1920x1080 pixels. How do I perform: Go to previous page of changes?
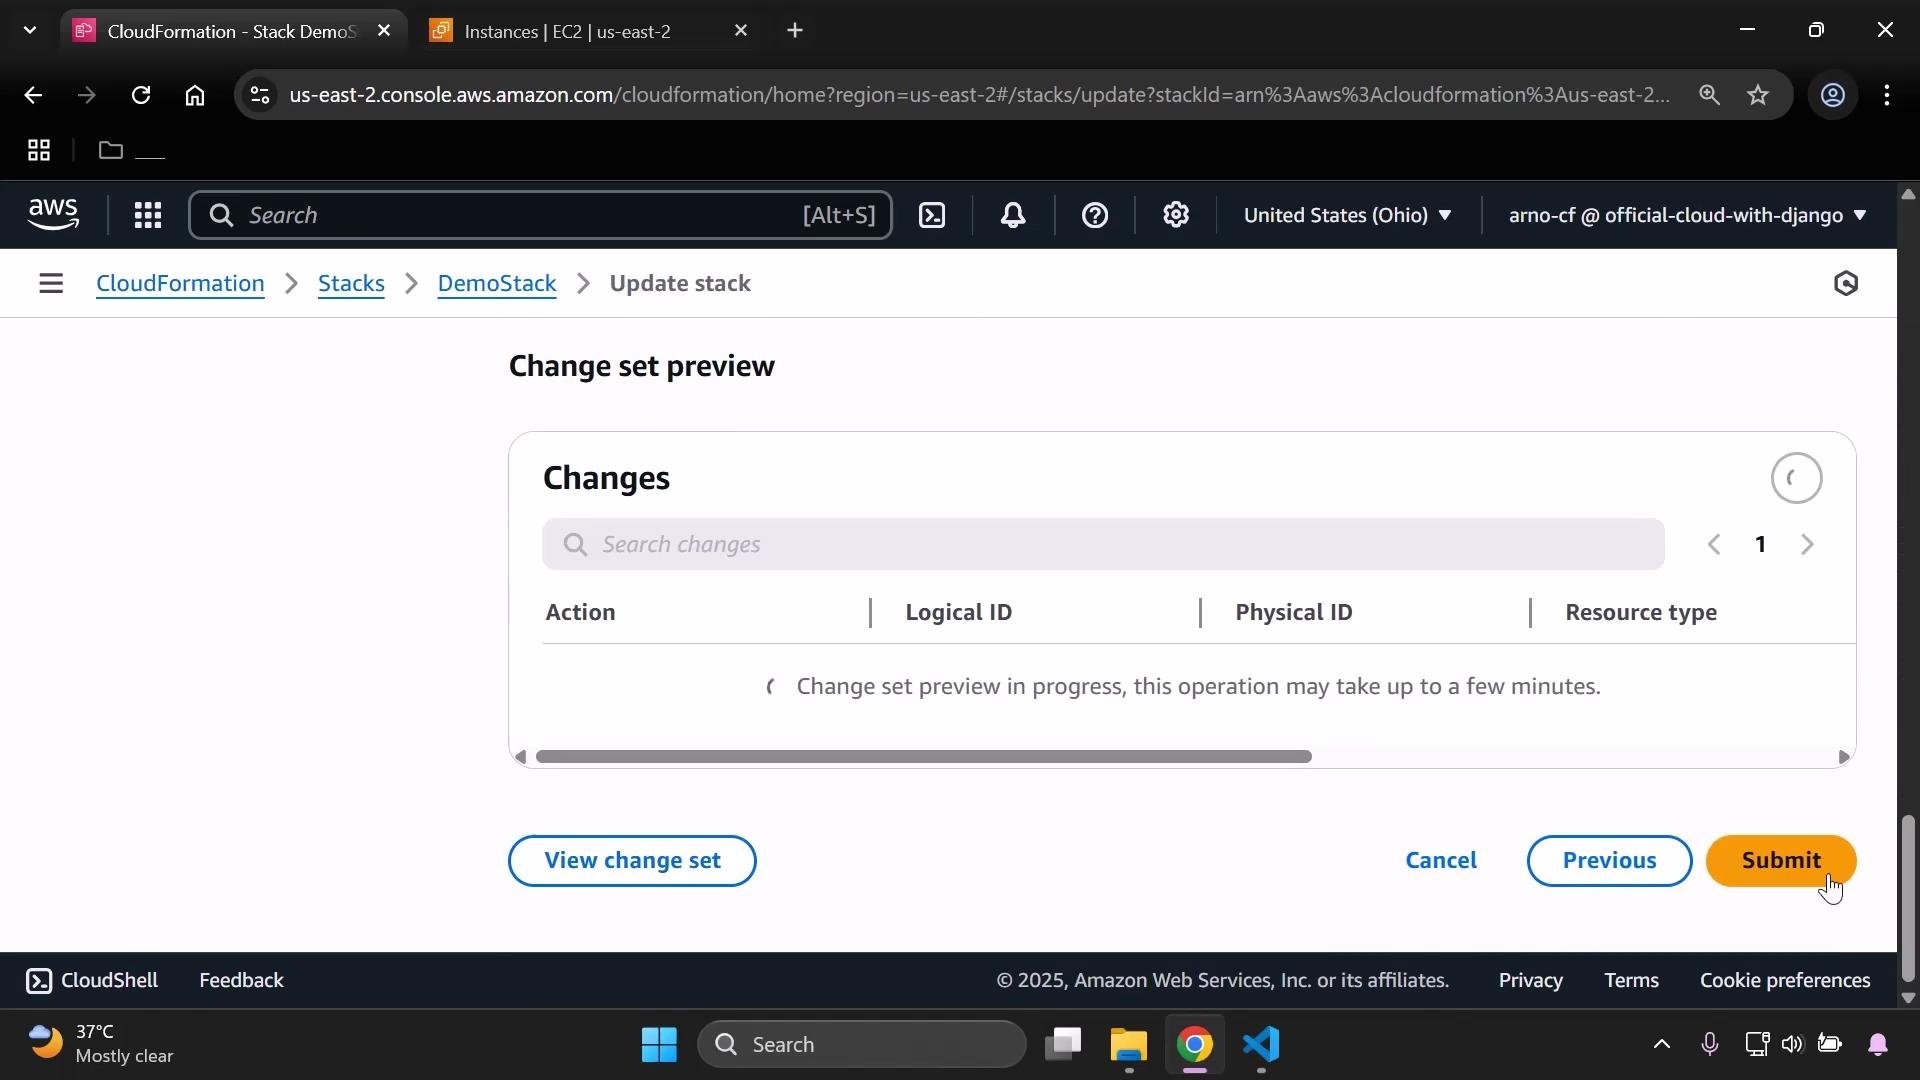pos(1714,545)
